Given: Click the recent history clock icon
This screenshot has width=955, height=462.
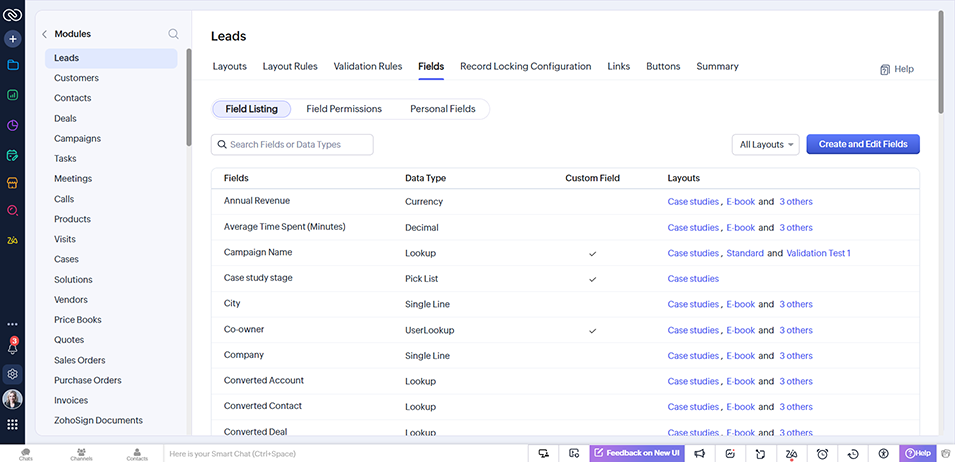Looking at the screenshot, I should 852,453.
